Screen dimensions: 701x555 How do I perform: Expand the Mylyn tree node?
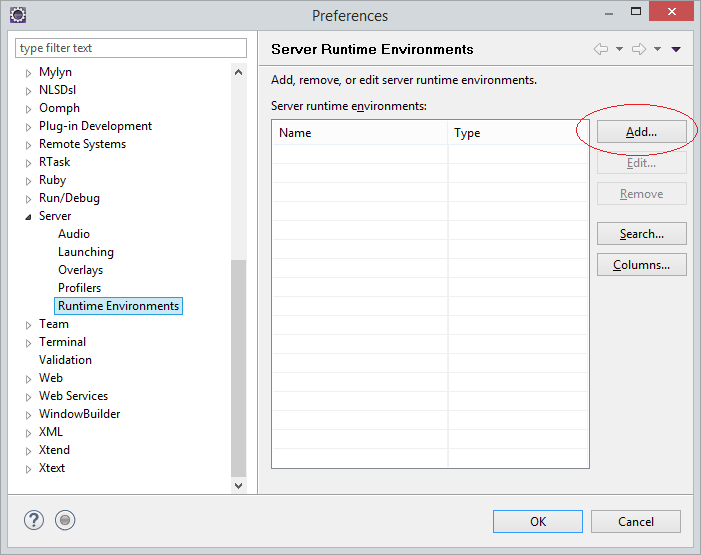tap(28, 73)
